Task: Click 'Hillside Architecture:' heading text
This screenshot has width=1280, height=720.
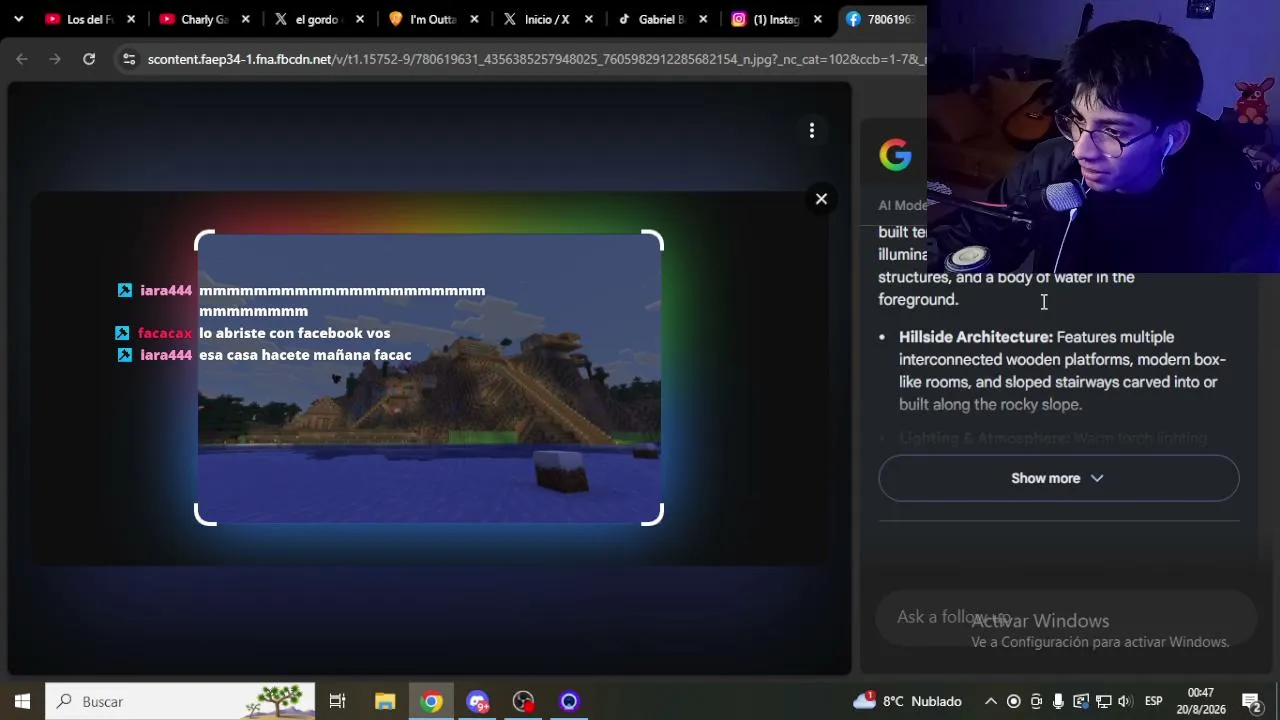Action: click(x=976, y=337)
